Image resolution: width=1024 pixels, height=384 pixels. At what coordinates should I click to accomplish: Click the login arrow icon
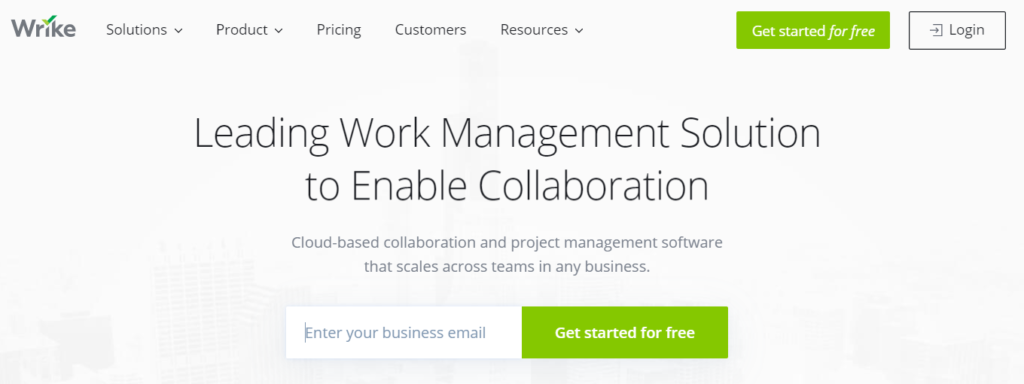coord(936,30)
